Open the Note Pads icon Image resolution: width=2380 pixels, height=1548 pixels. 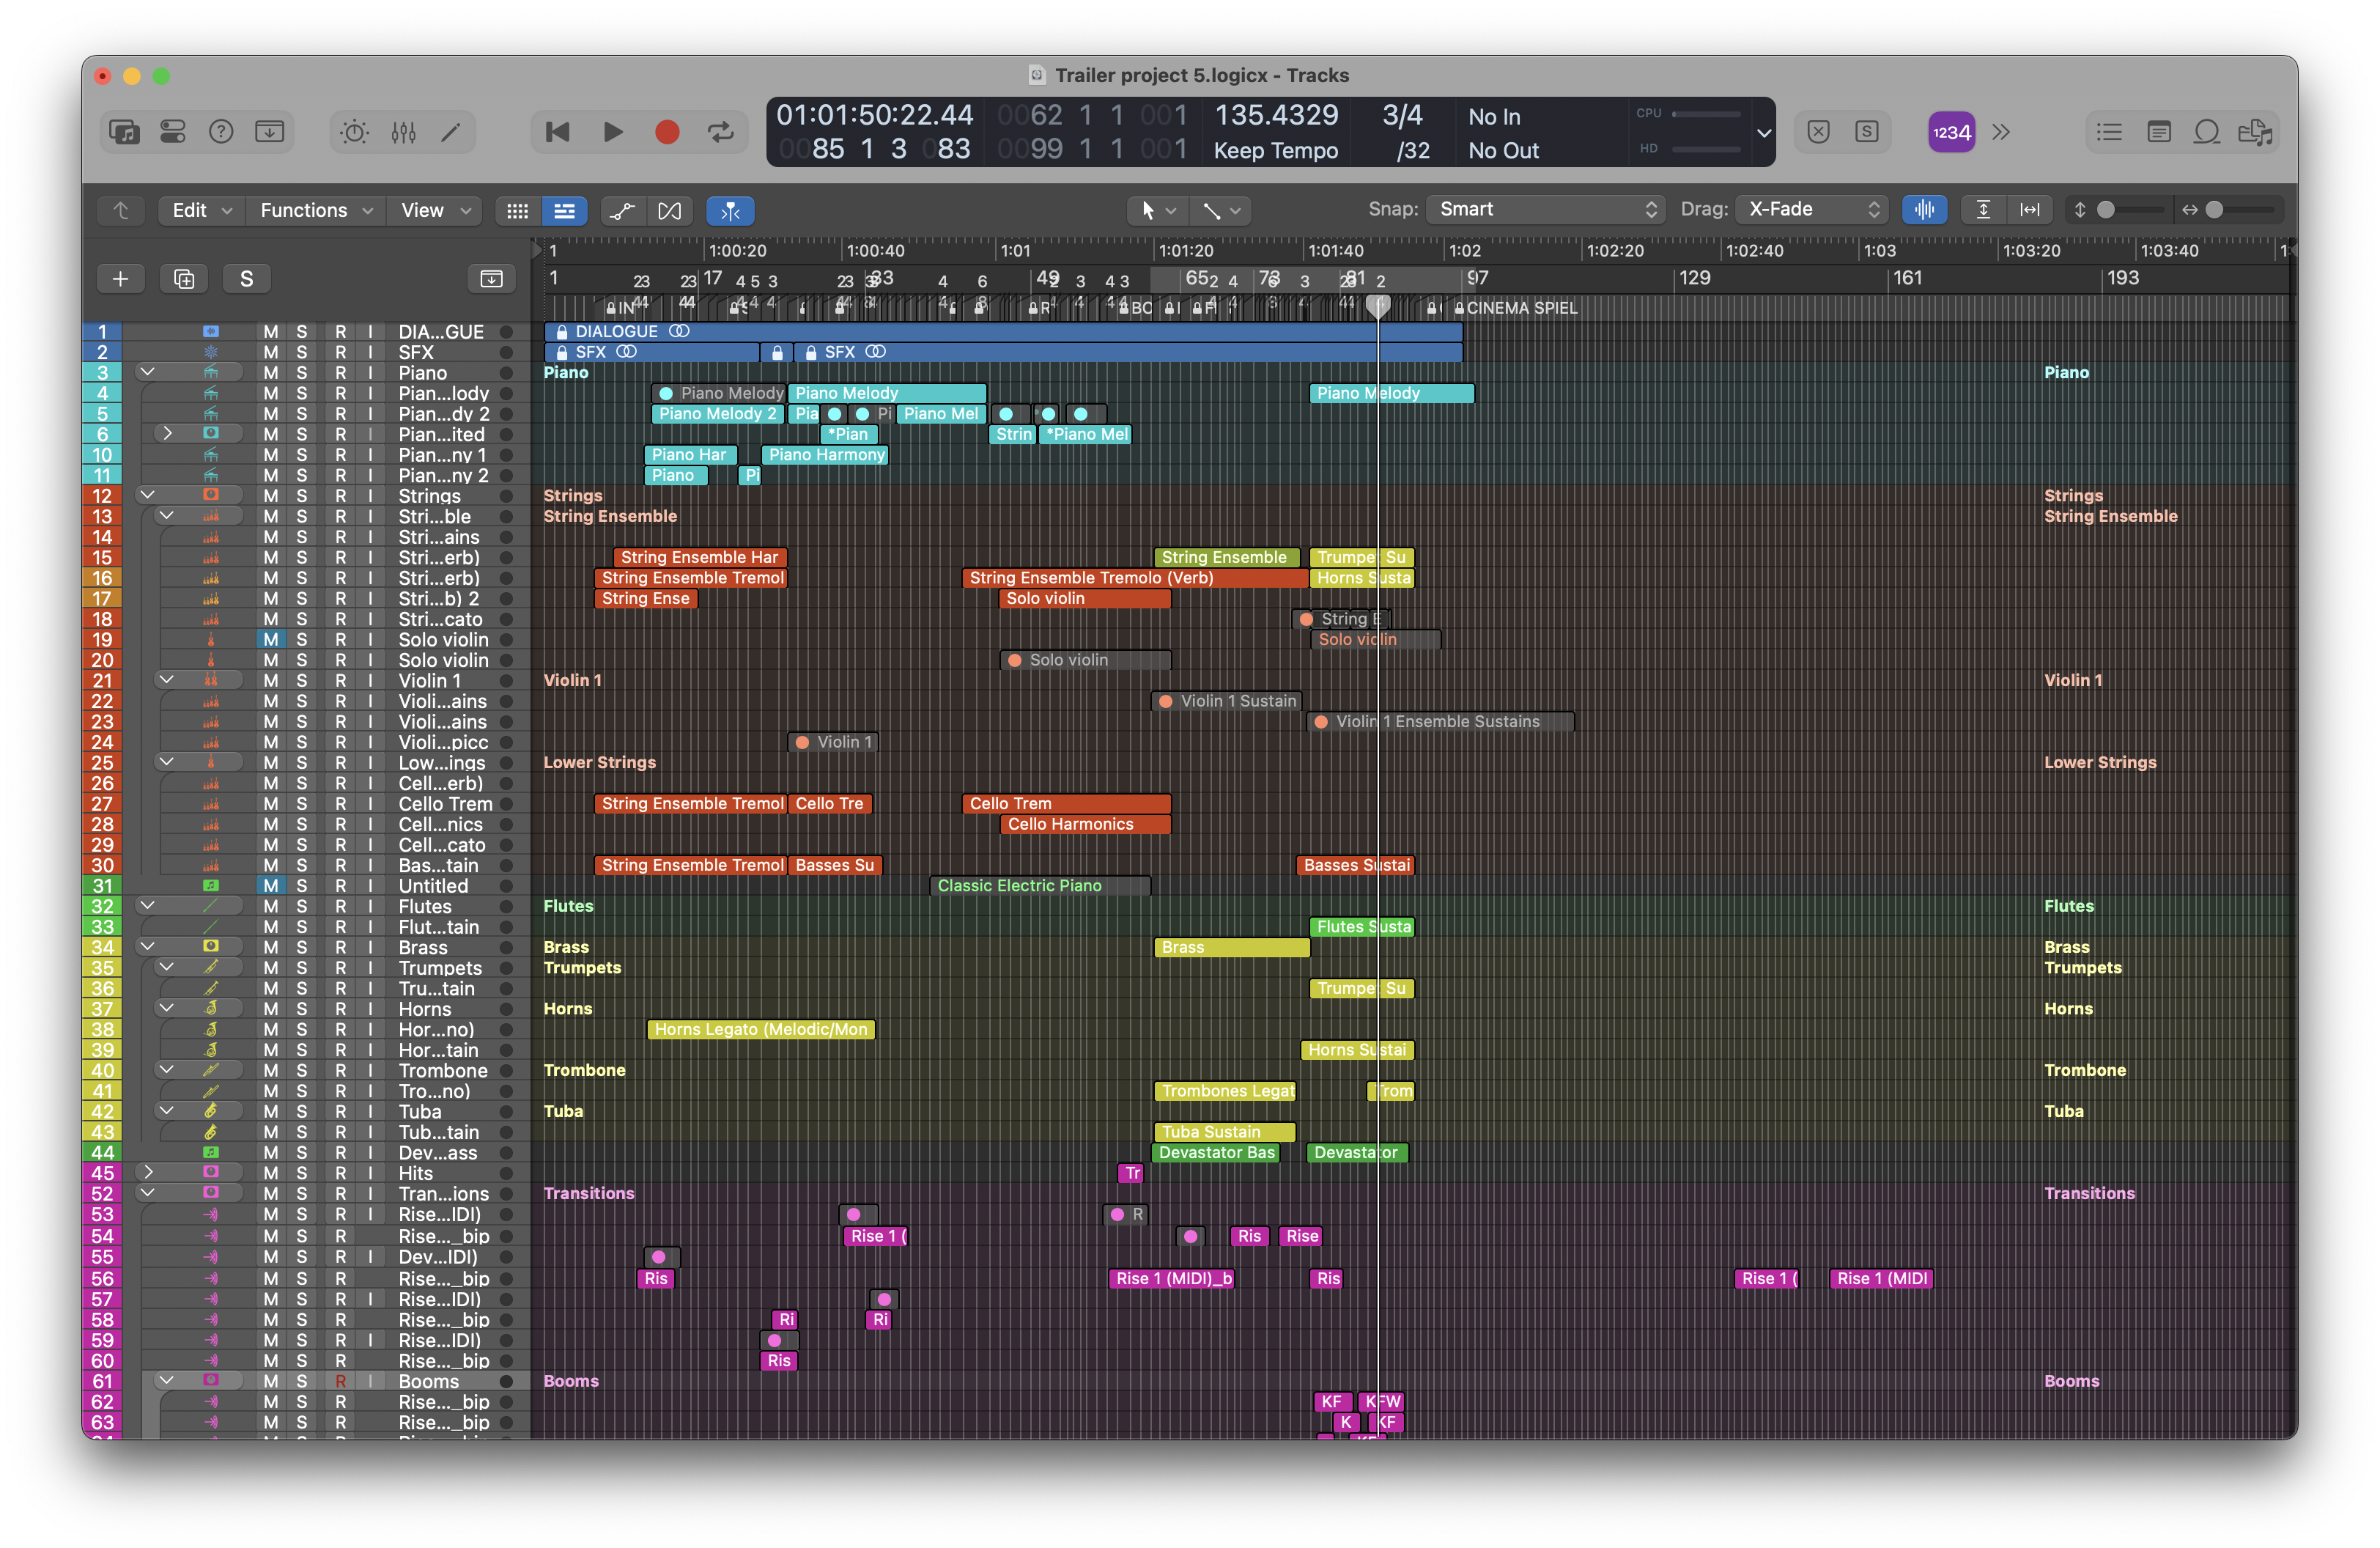click(x=2159, y=132)
